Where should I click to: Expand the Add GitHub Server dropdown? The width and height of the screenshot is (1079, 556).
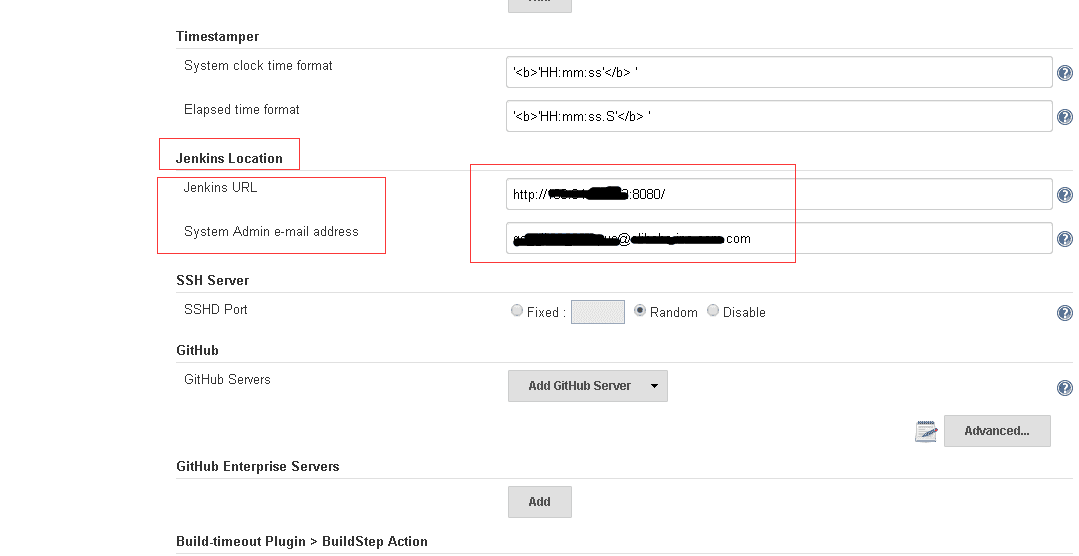588,386
